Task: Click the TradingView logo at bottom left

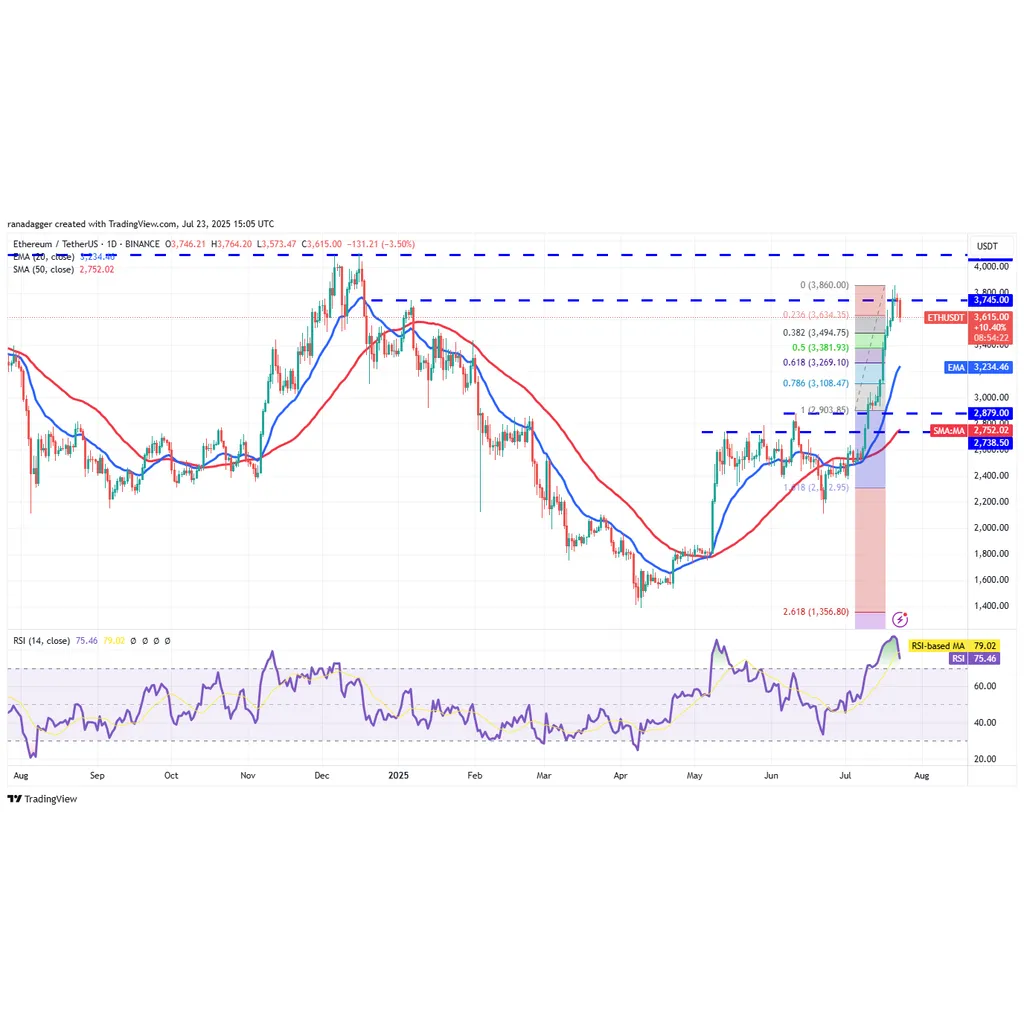Action: (x=42, y=799)
